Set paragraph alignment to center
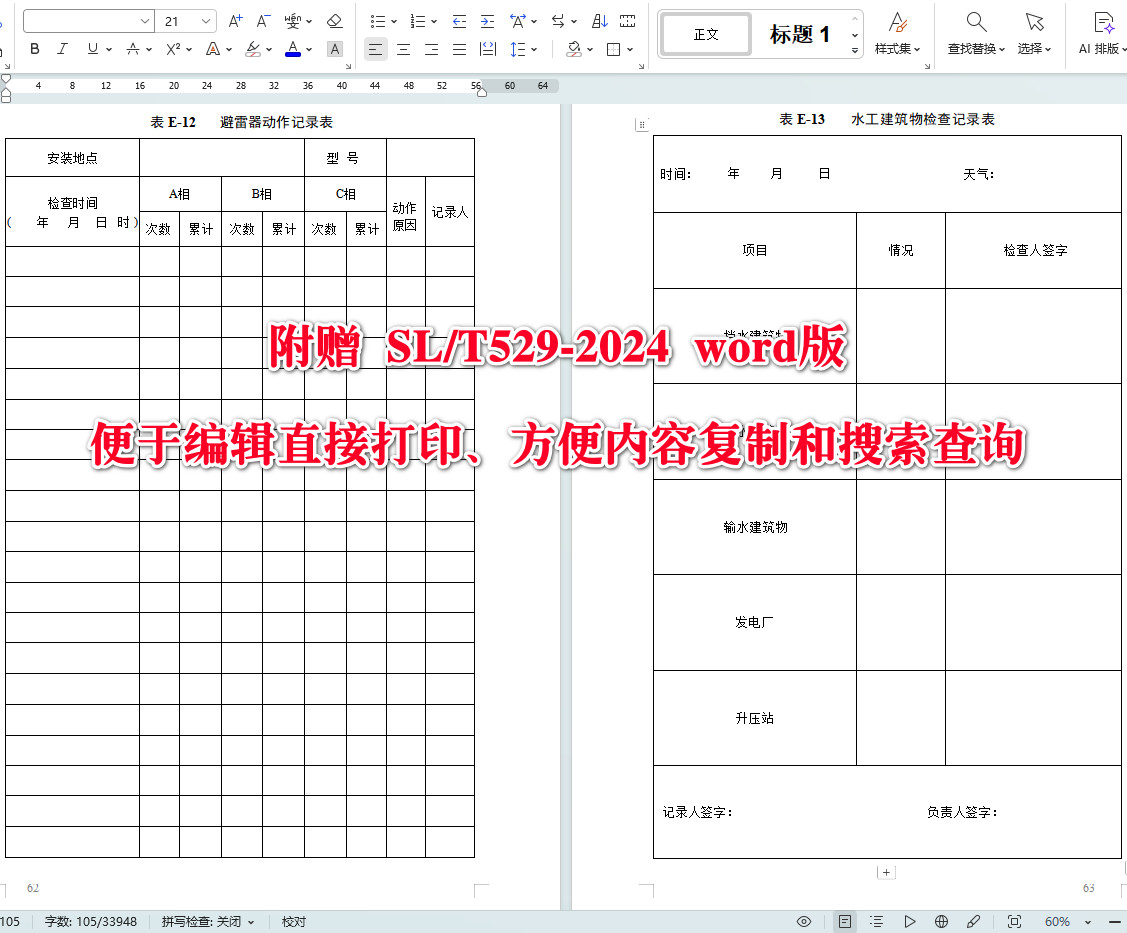Image resolution: width=1127 pixels, height=933 pixels. [x=403, y=48]
